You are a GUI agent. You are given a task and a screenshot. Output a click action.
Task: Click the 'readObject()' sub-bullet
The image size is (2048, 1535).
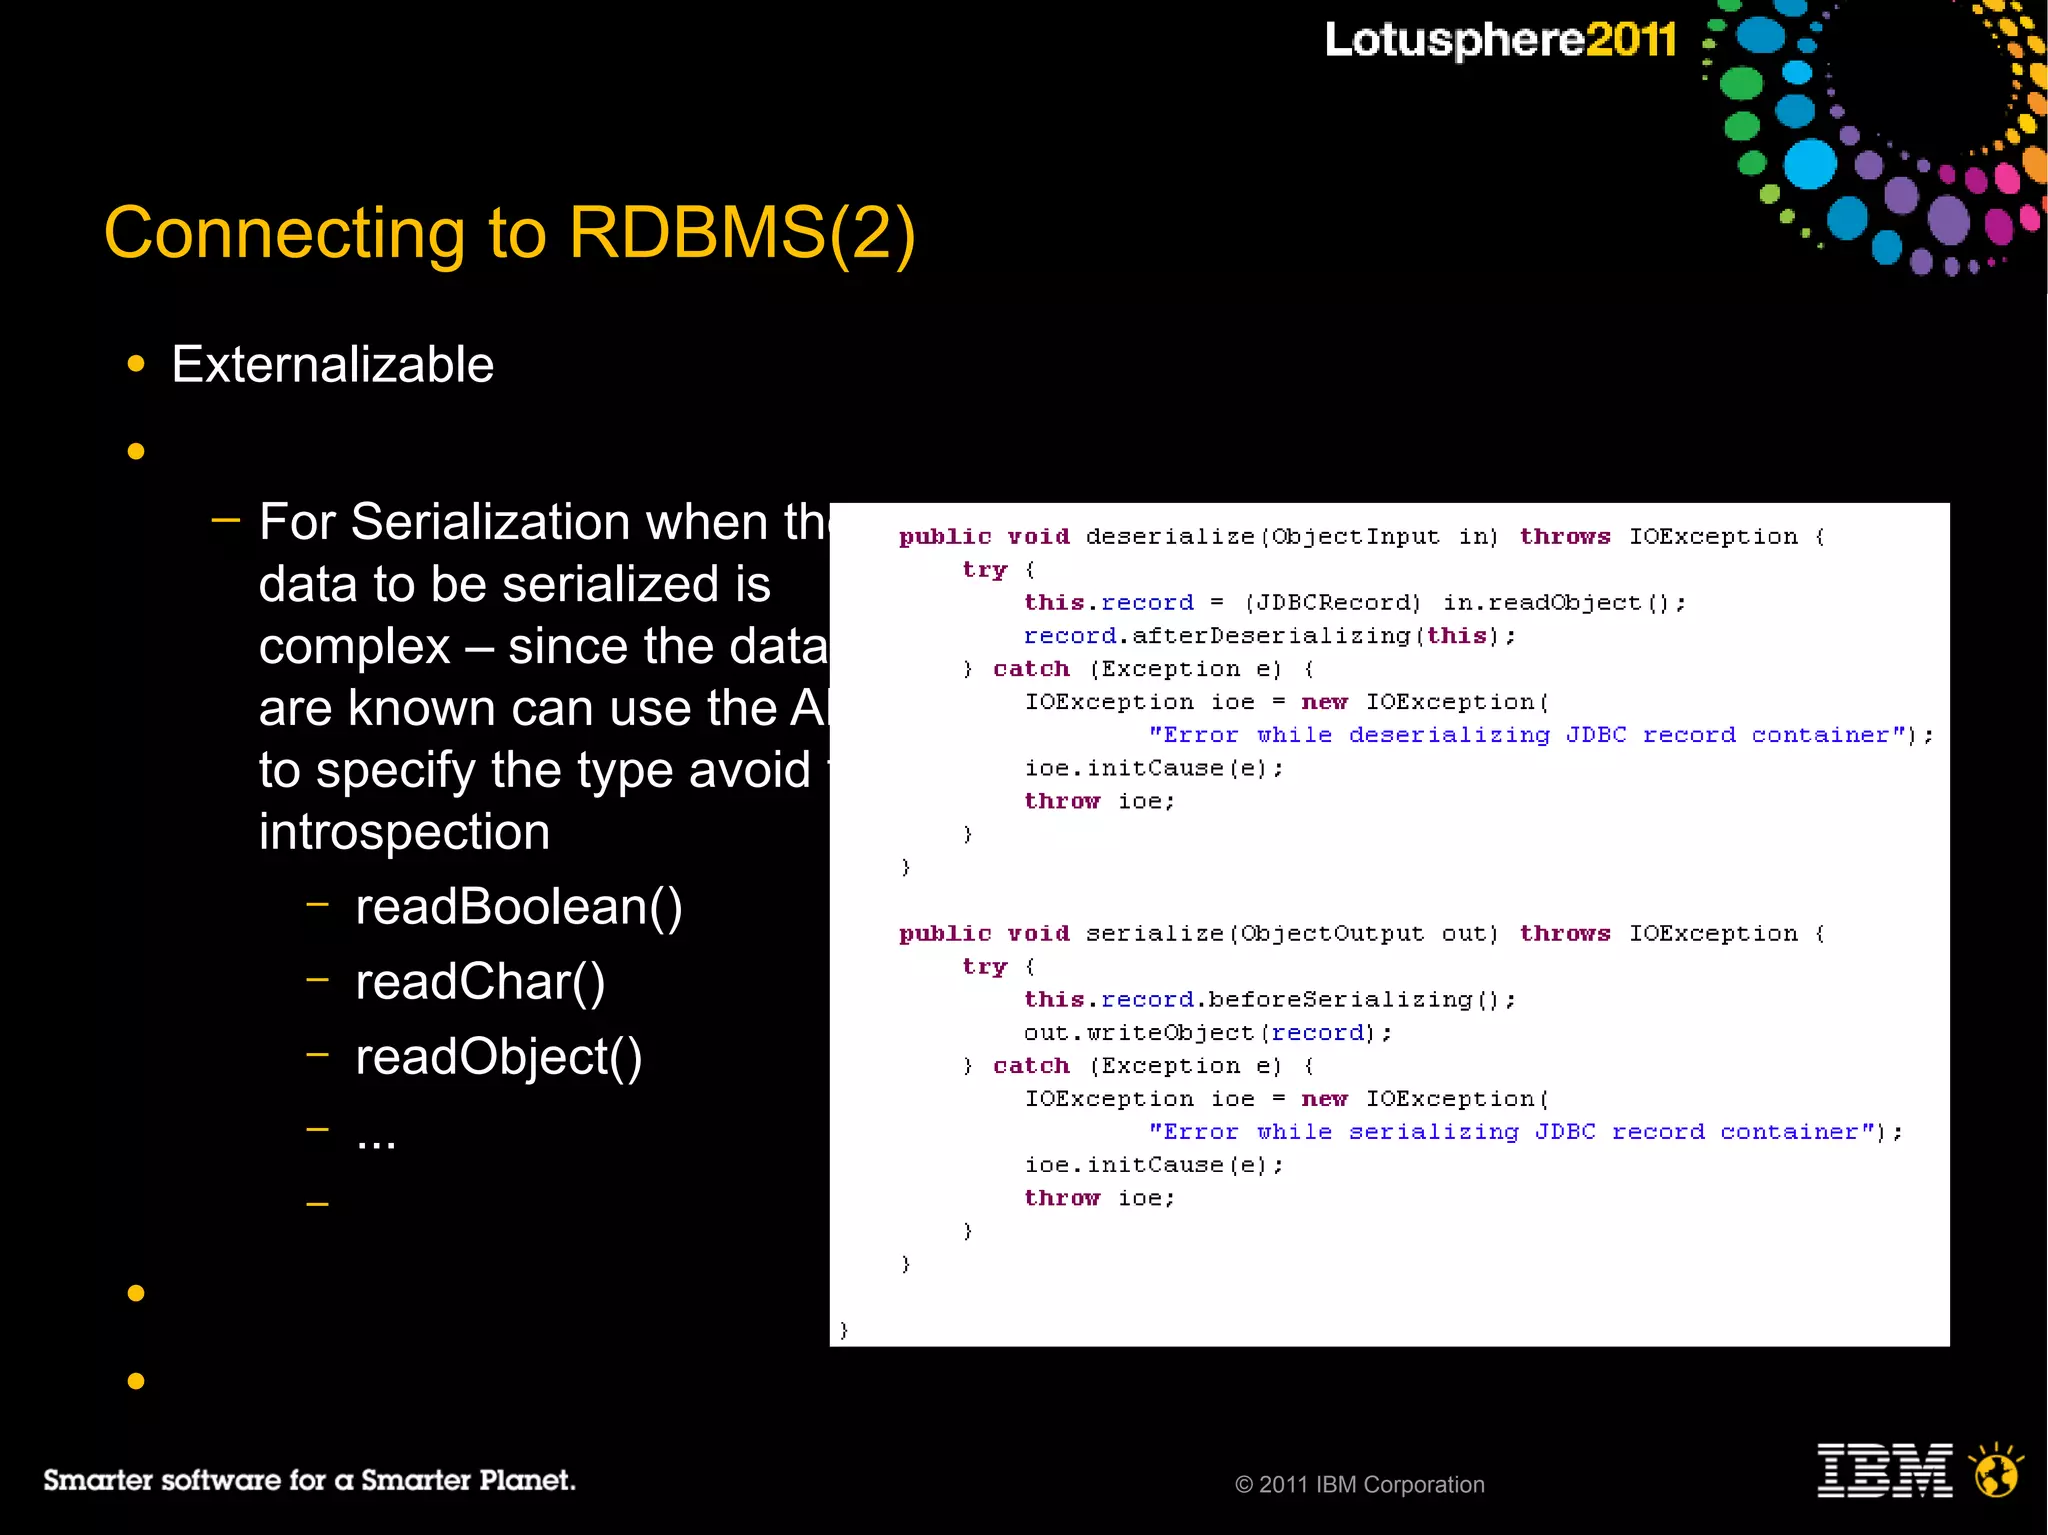pyautogui.click(x=499, y=1057)
